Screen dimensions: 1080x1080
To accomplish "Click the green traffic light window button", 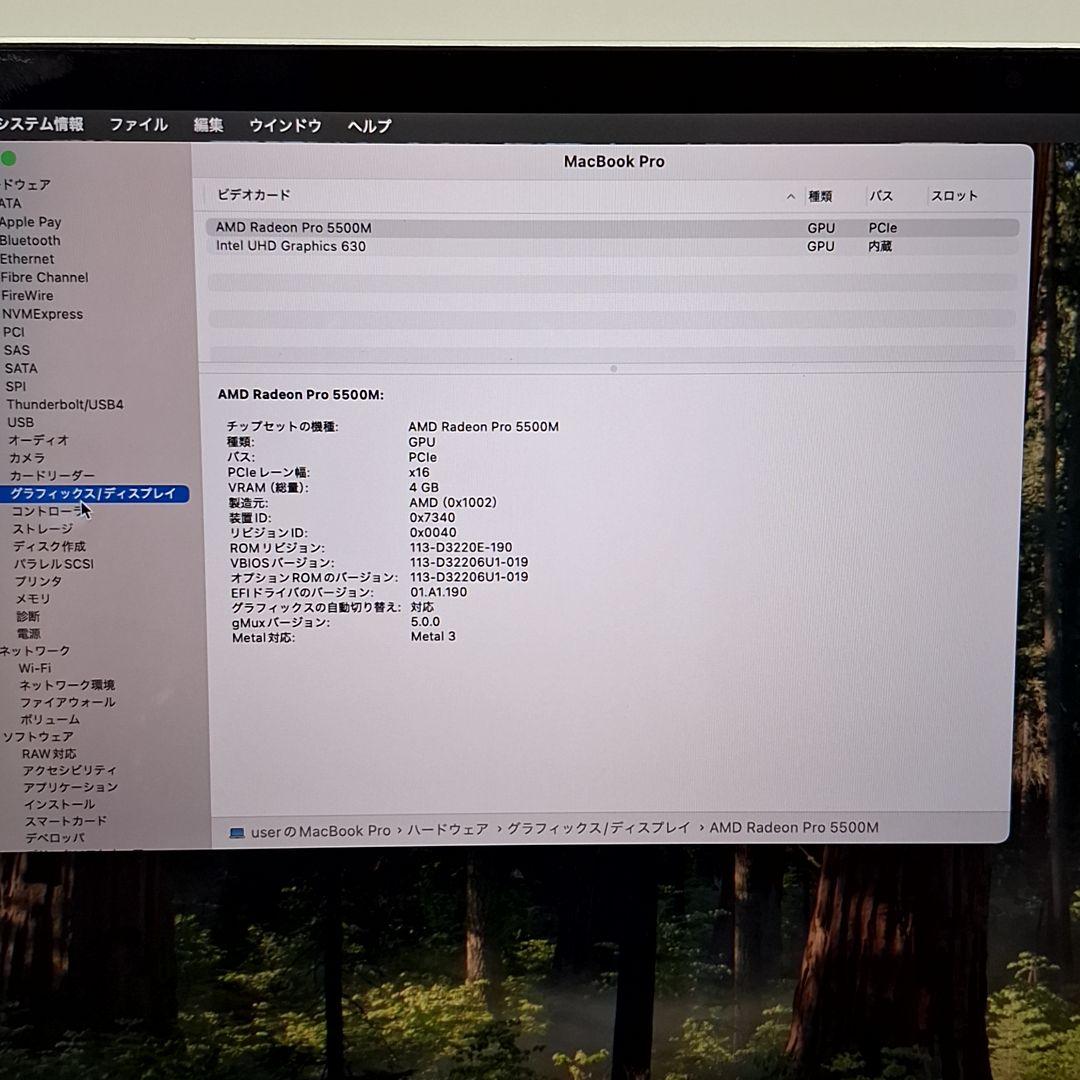I will click(9, 157).
